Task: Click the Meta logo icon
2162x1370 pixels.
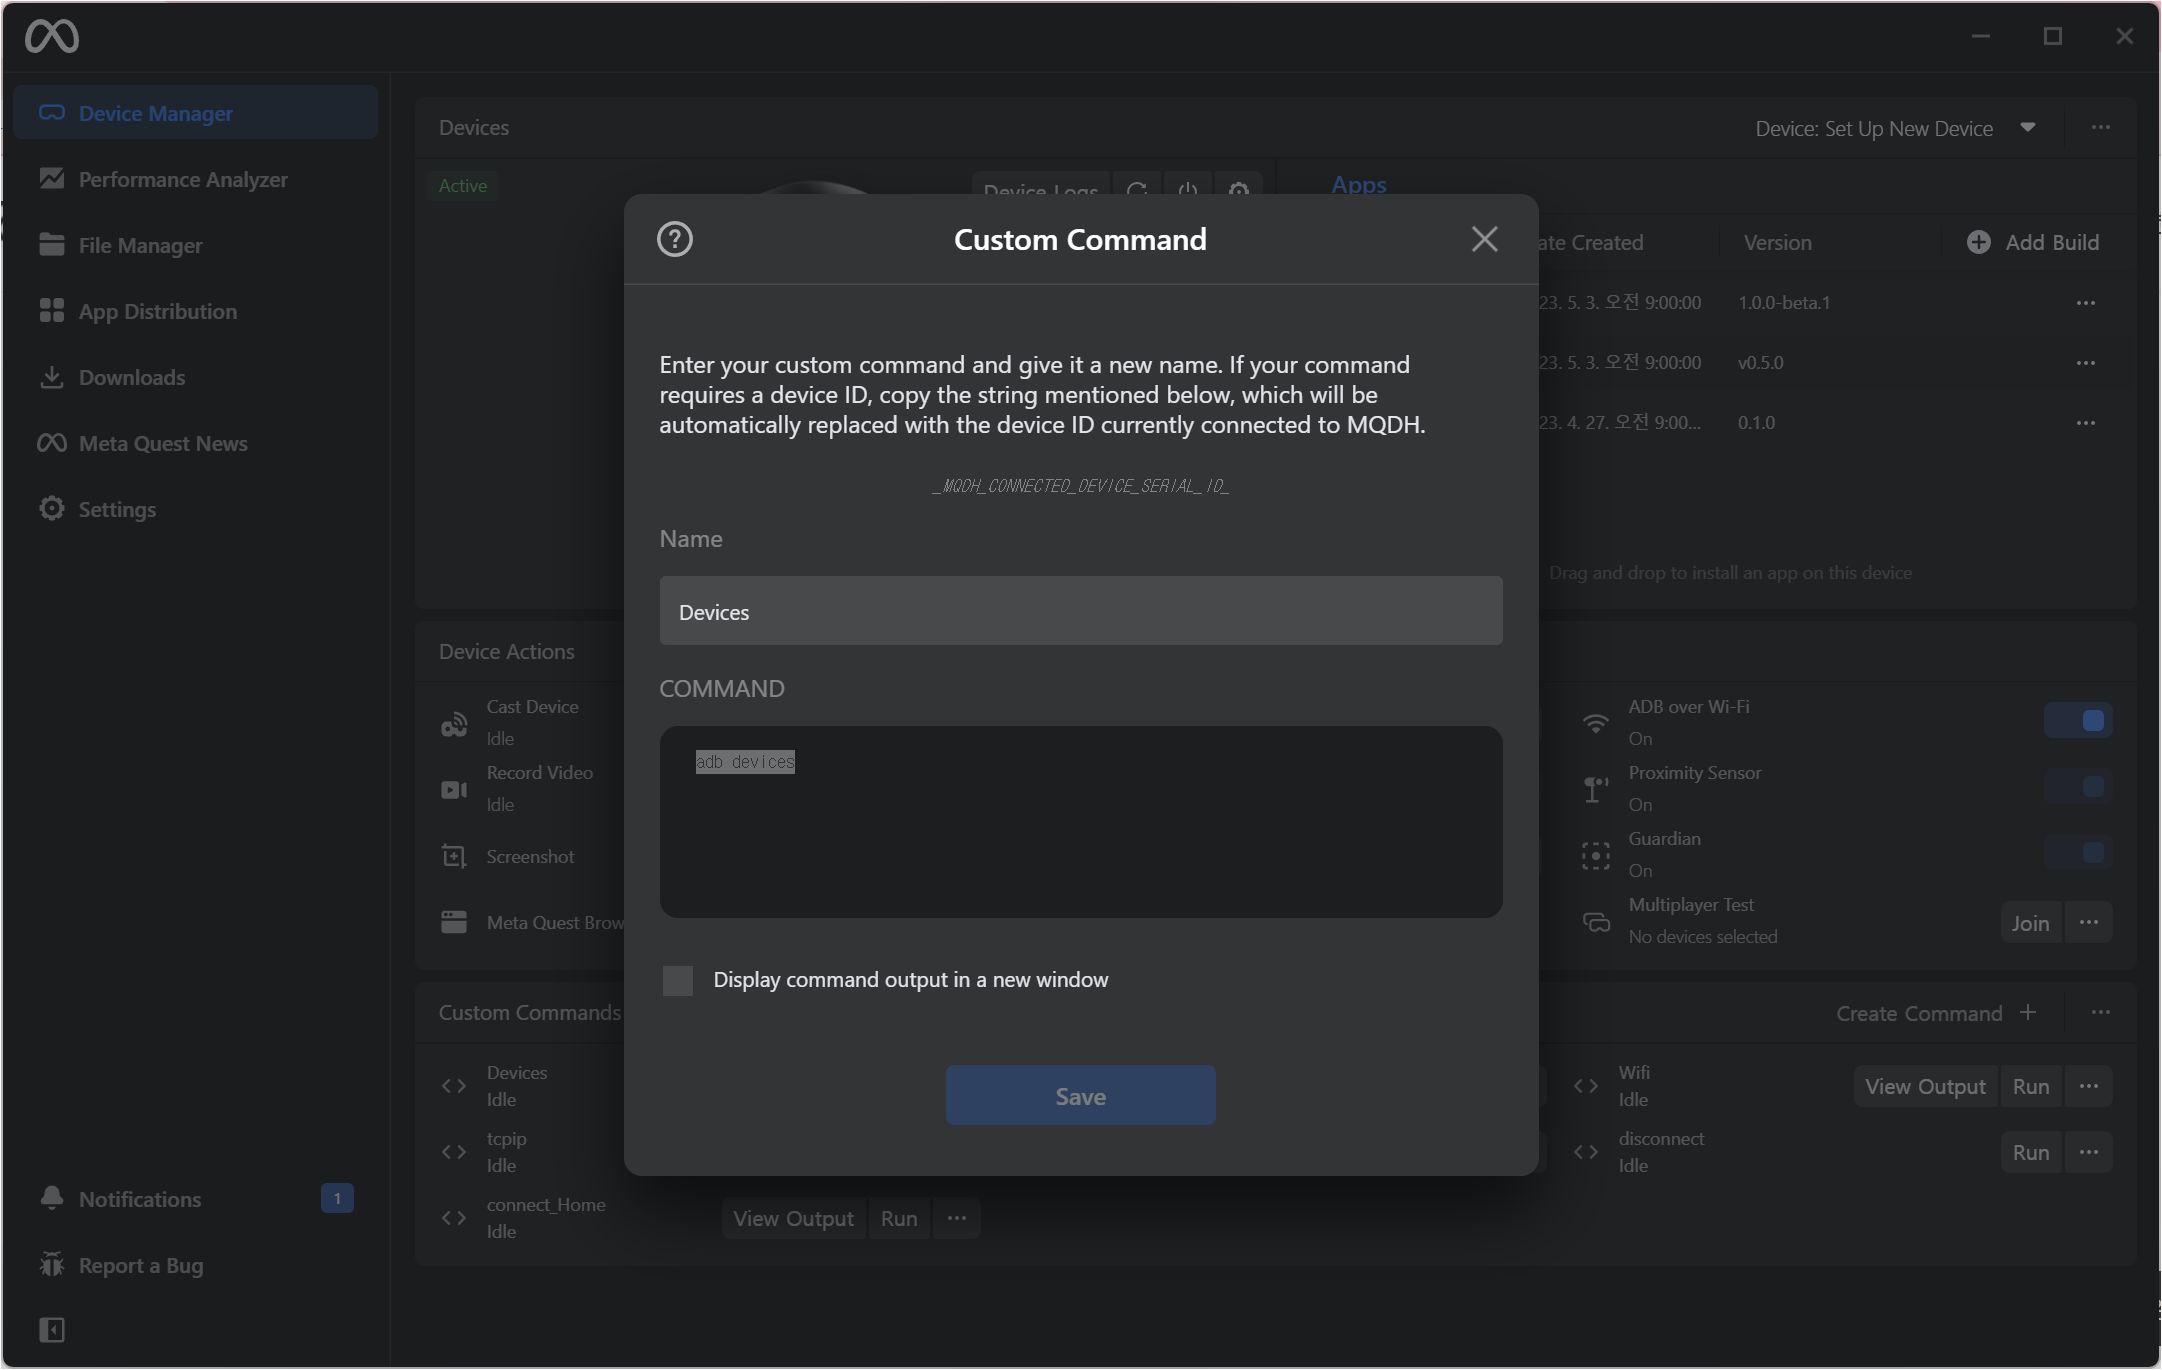Action: pyautogui.click(x=52, y=37)
